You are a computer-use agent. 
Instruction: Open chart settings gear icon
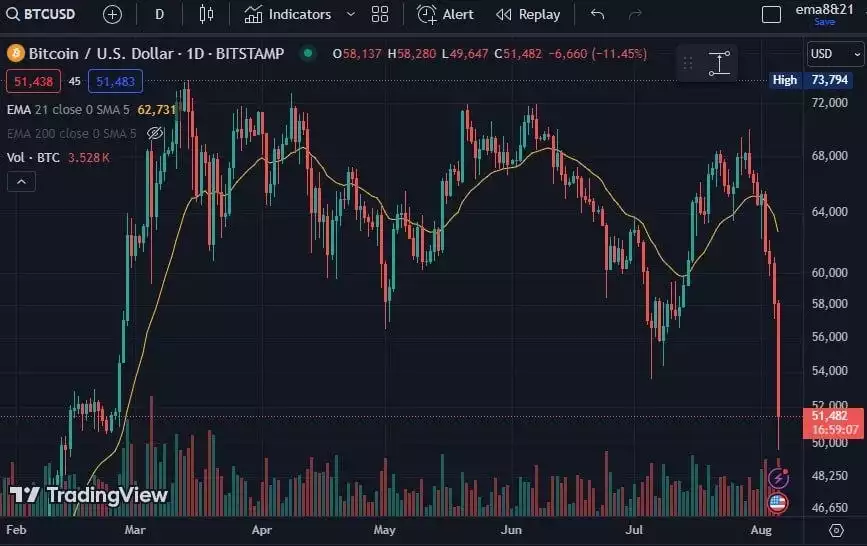click(836, 531)
